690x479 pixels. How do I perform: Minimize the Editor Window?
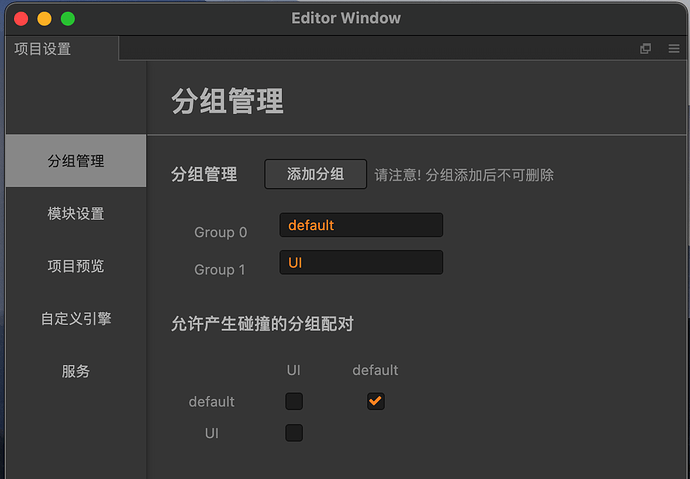[44, 18]
